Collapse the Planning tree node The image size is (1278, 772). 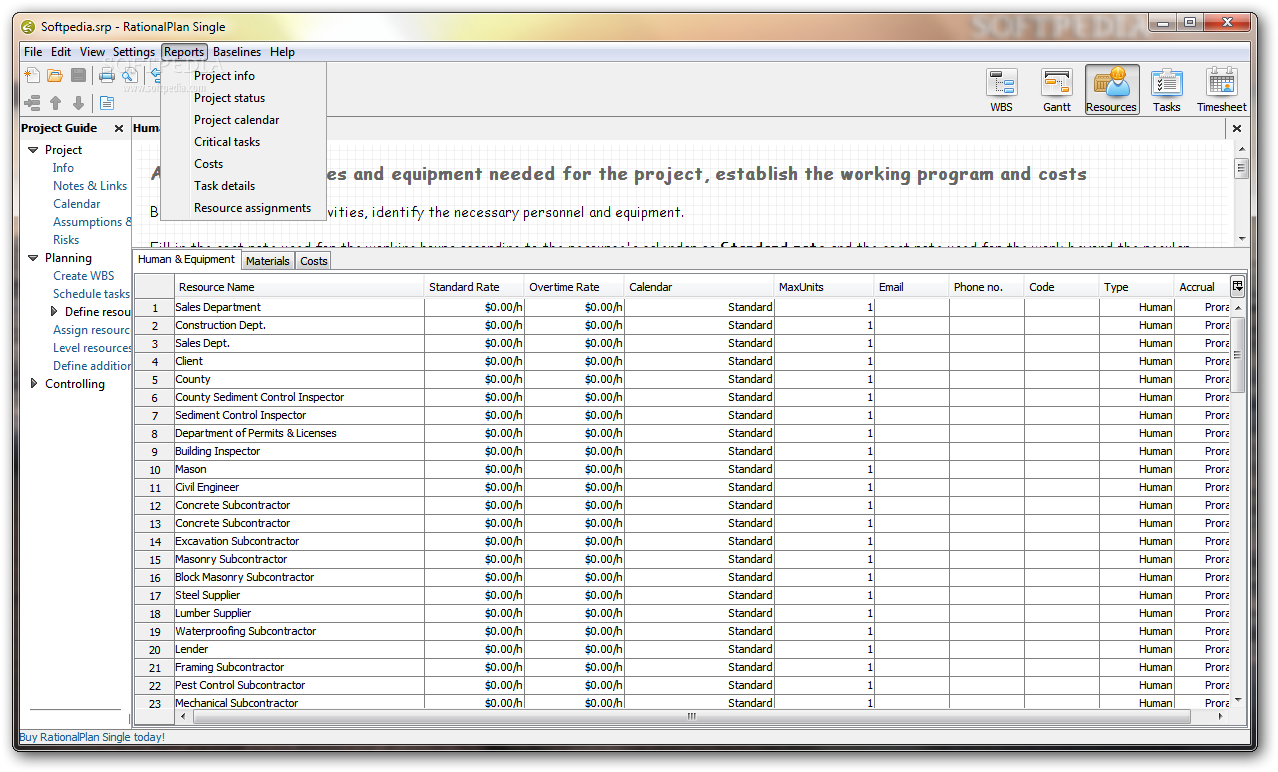[33, 258]
